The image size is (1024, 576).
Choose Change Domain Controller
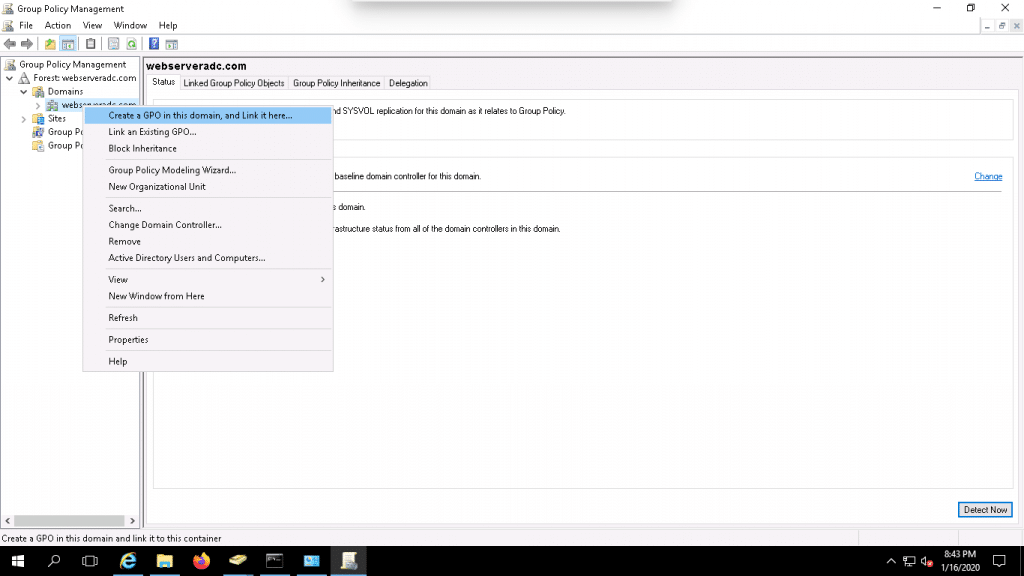click(208, 225)
